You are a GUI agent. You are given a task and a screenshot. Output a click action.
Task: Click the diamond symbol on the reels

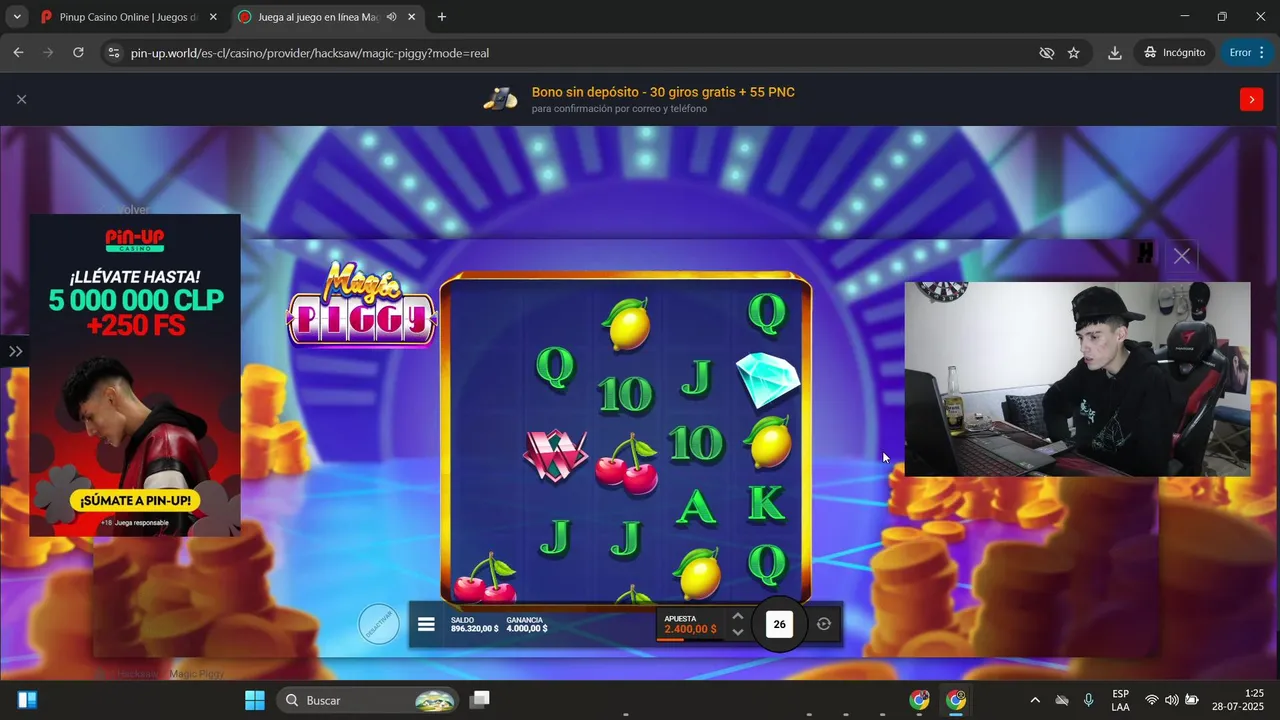(x=768, y=379)
